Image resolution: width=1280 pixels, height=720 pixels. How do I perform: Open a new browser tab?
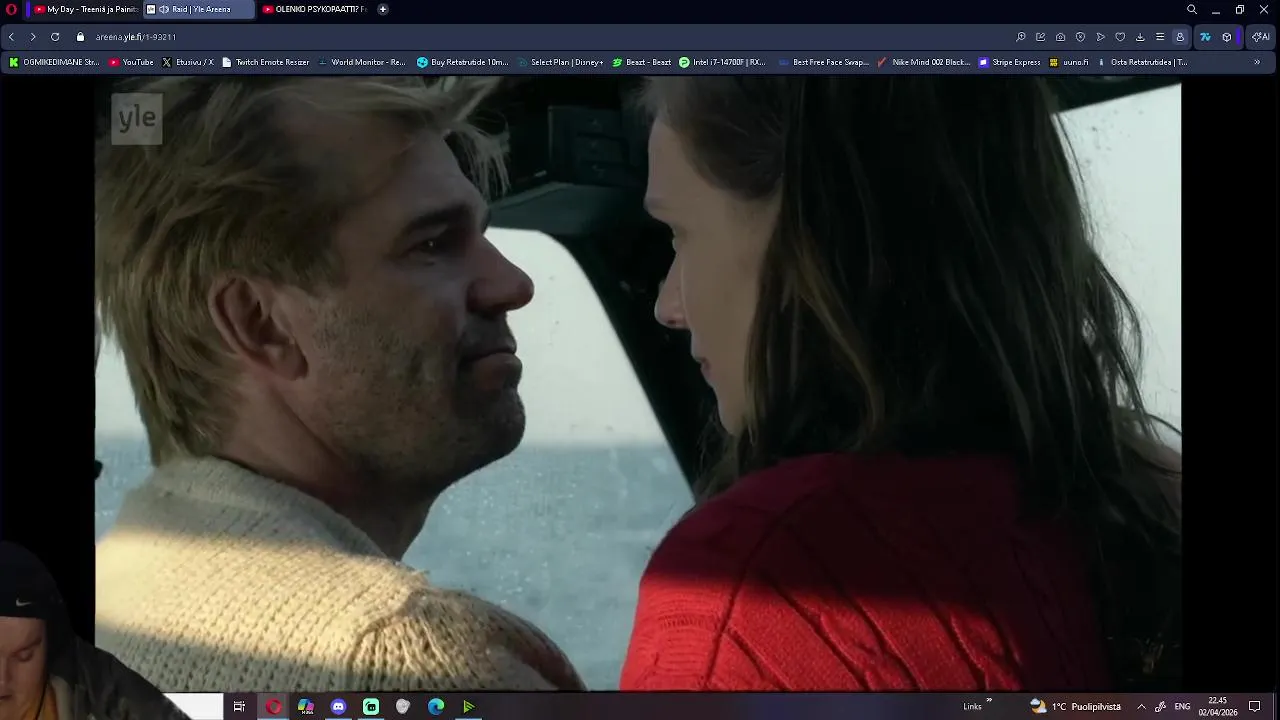tap(382, 9)
